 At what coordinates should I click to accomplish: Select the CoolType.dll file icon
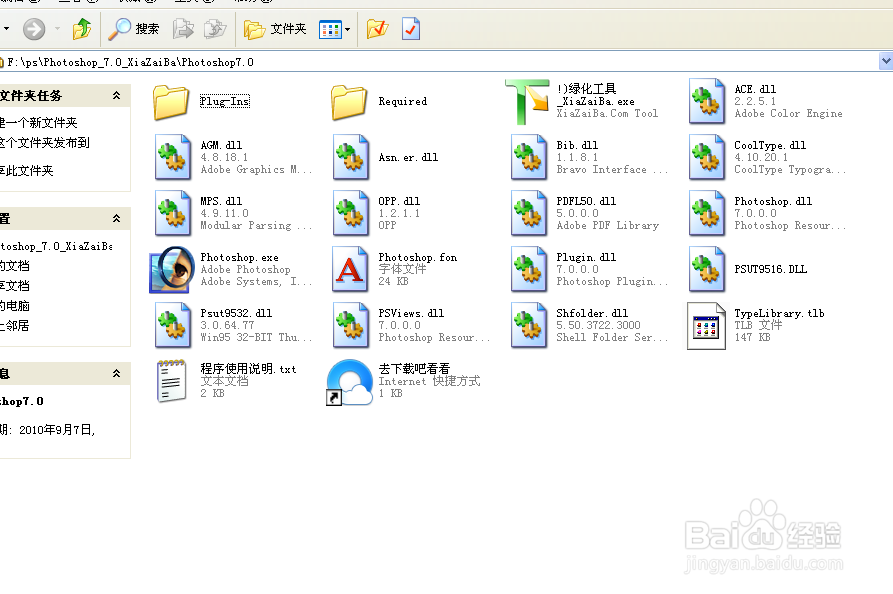707,157
